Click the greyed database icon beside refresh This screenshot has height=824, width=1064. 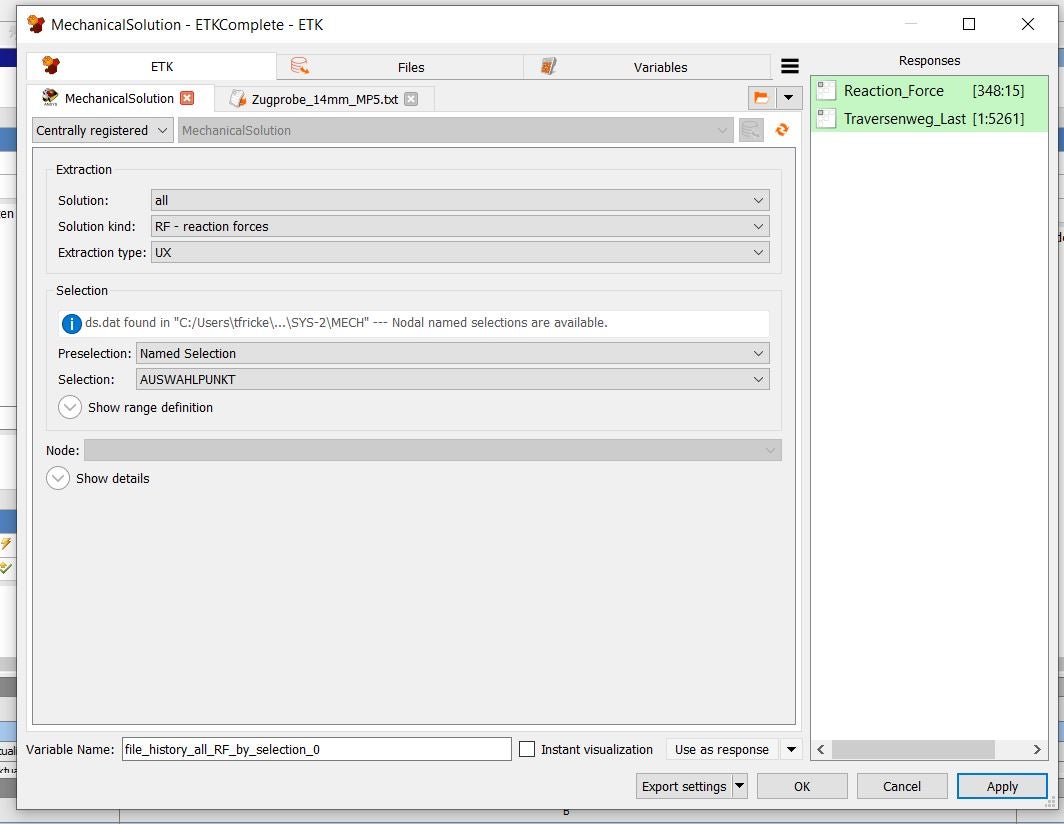(x=751, y=130)
